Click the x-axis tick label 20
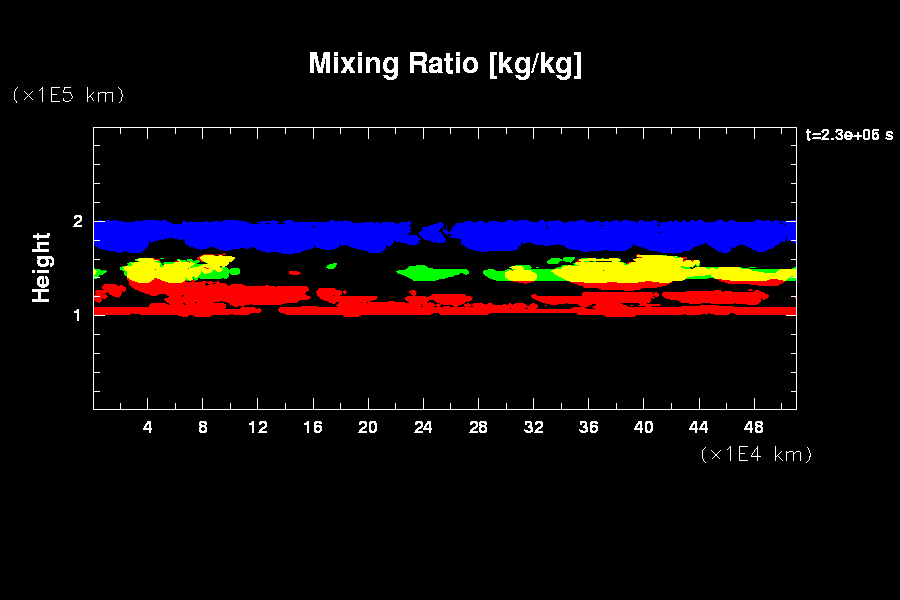Screen dimensions: 900x600 (368, 427)
